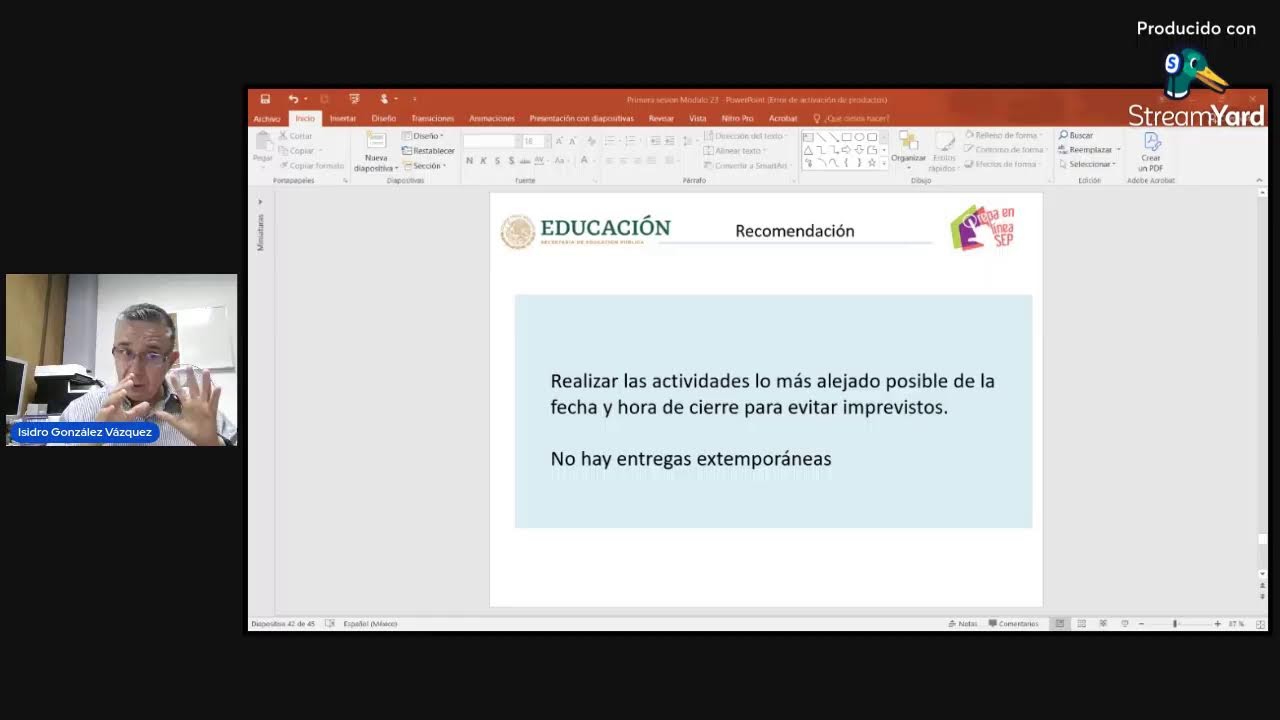Toggle Comentarios pane in status bar

(1013, 623)
